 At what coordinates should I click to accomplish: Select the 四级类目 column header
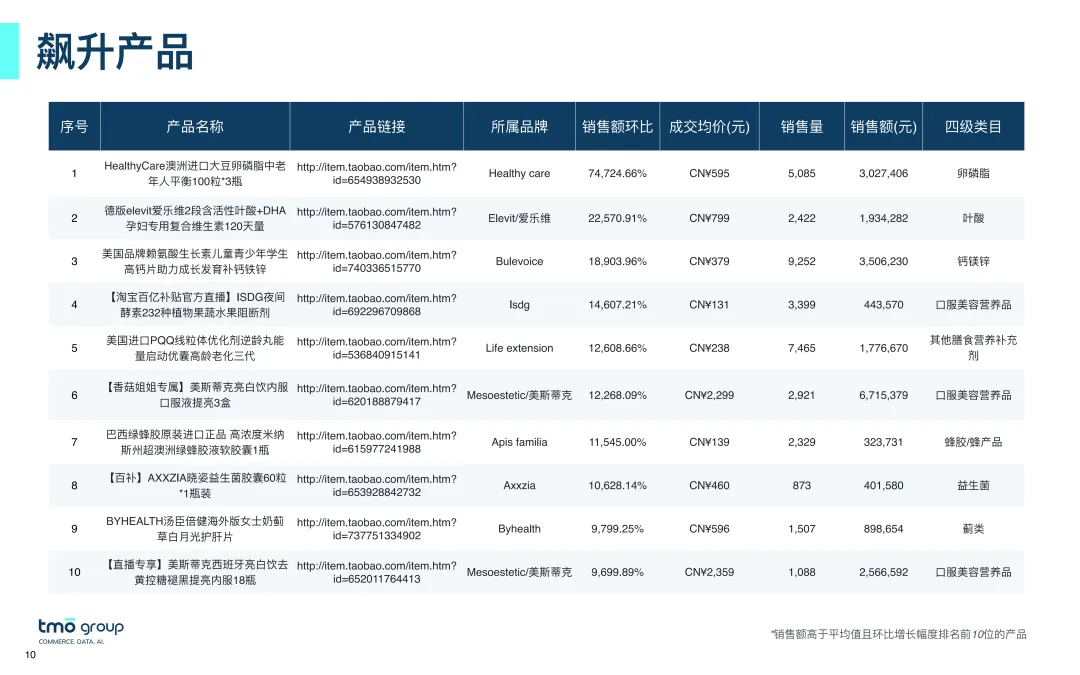(973, 127)
